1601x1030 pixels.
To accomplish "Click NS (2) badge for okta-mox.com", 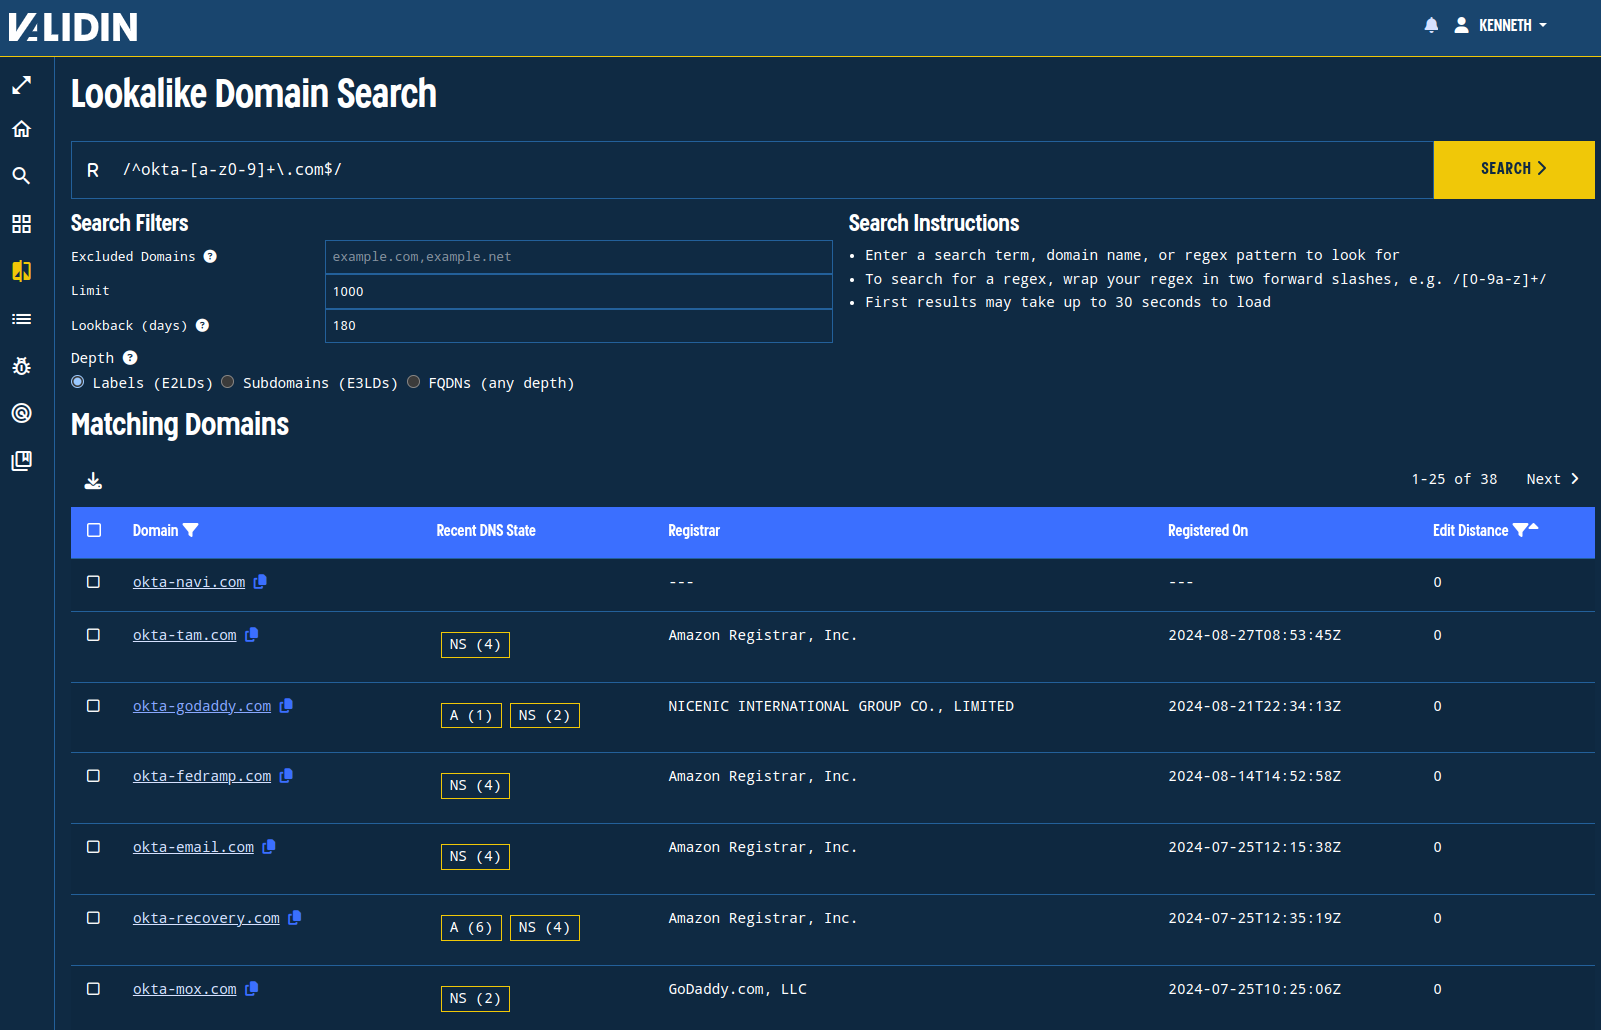I will coord(475,999).
